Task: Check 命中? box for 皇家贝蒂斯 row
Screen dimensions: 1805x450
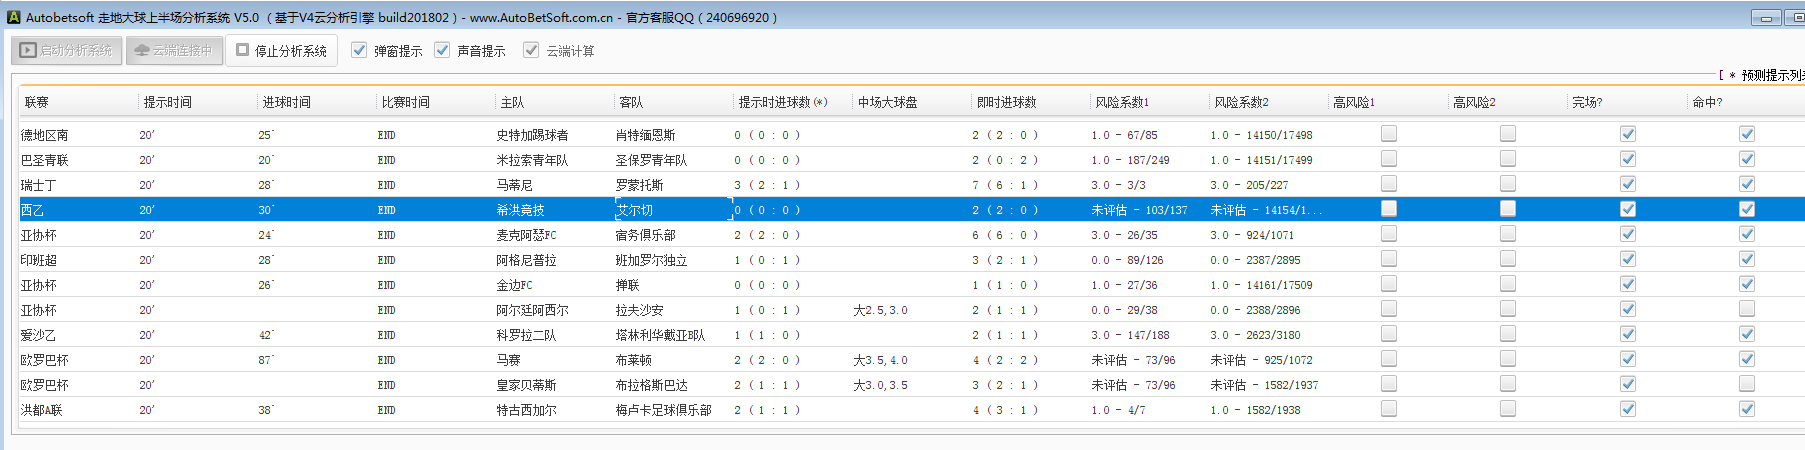Action: click(x=1747, y=384)
